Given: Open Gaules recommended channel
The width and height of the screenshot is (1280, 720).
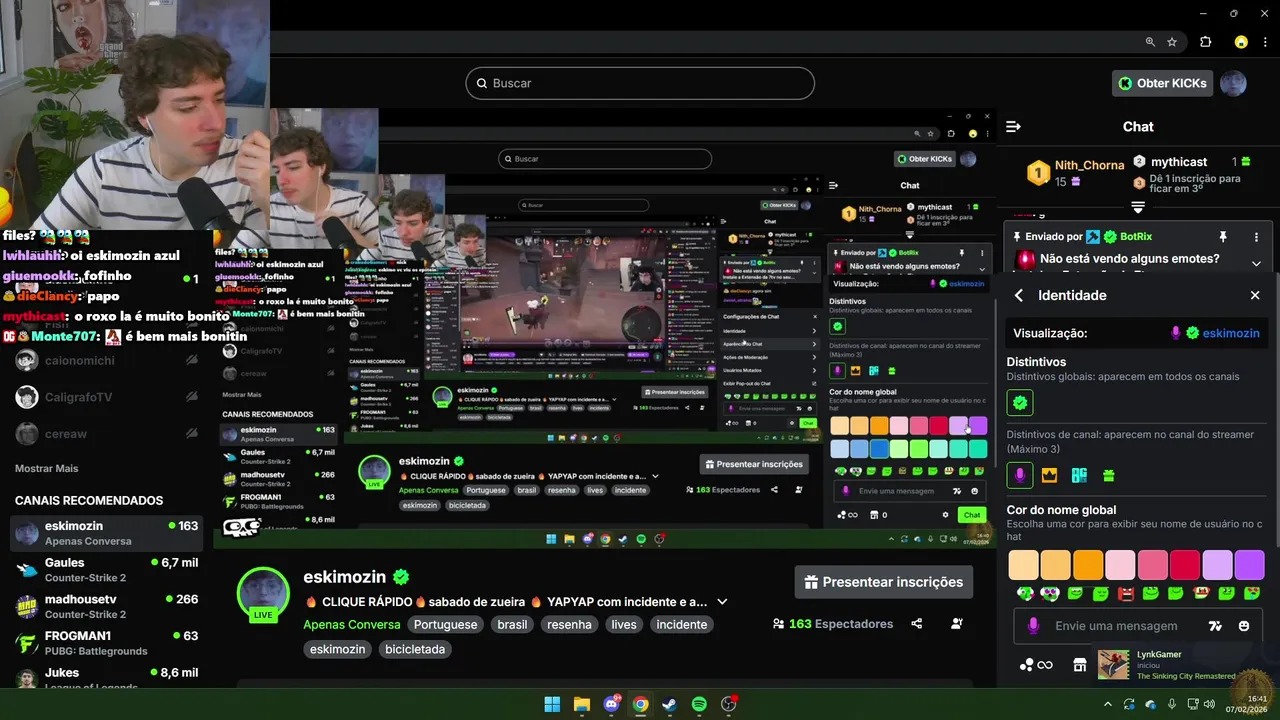Looking at the screenshot, I should (x=106, y=570).
